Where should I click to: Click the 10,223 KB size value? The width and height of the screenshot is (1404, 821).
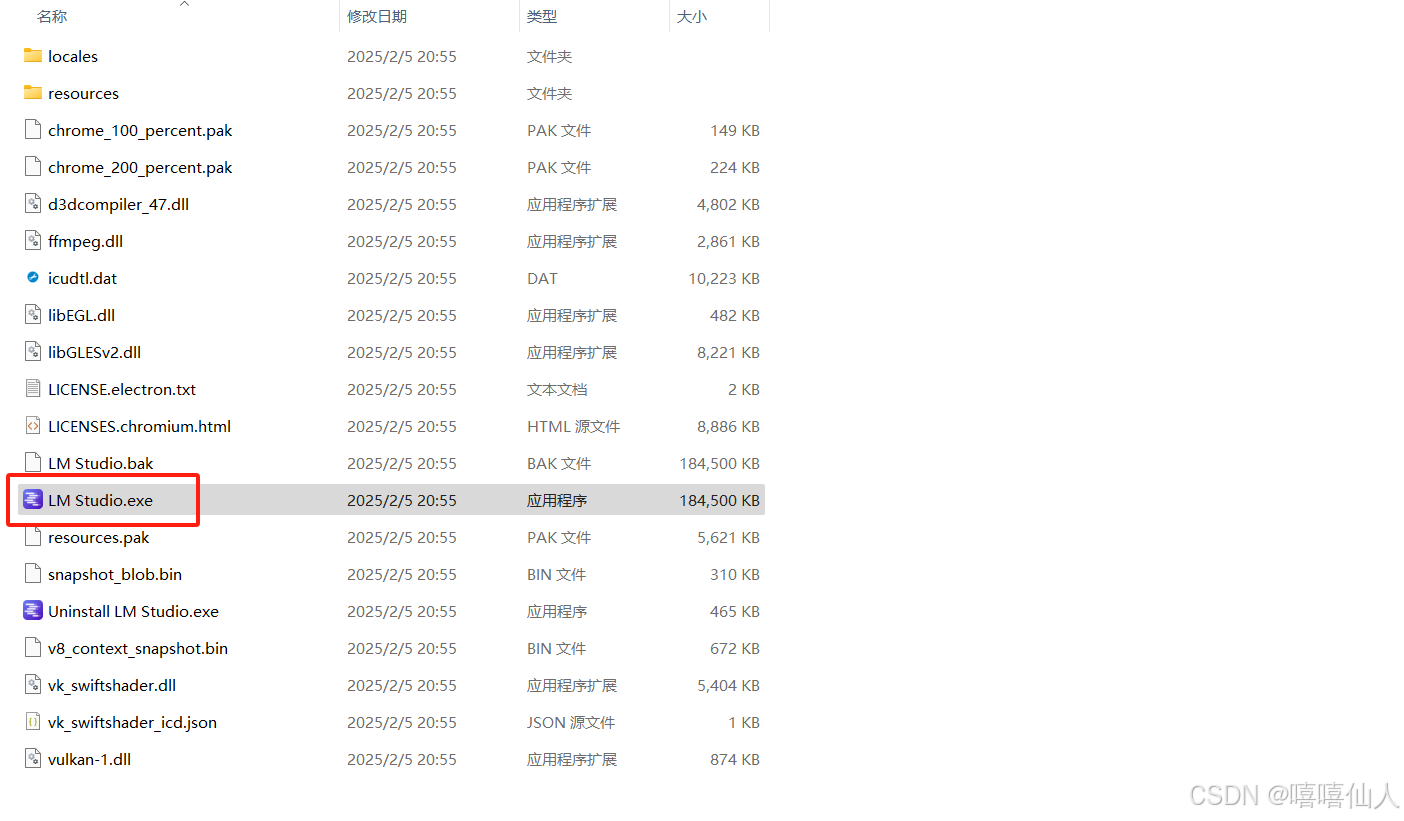pyautogui.click(x=724, y=279)
